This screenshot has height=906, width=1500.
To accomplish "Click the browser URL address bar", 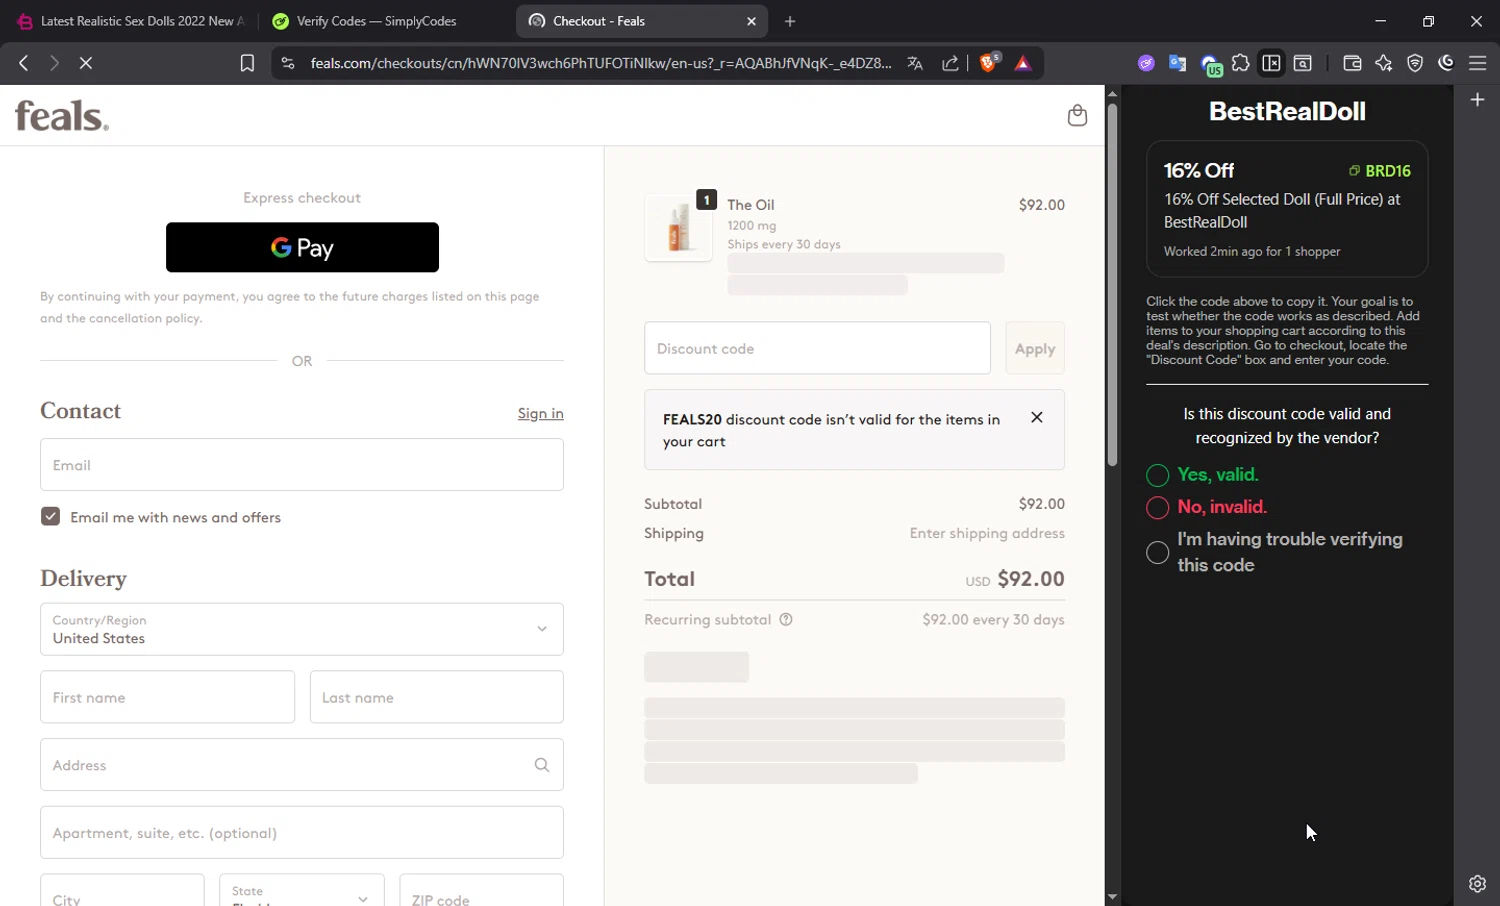I will tap(600, 63).
